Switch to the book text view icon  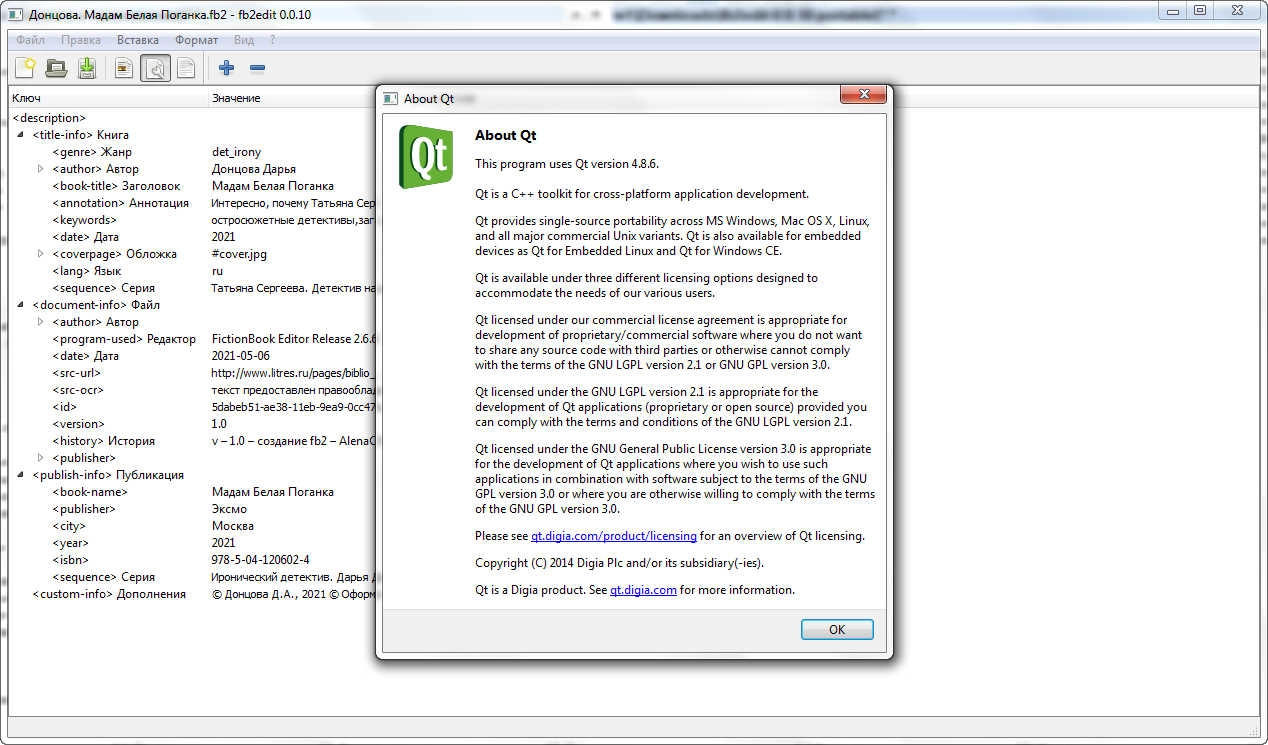coord(124,68)
